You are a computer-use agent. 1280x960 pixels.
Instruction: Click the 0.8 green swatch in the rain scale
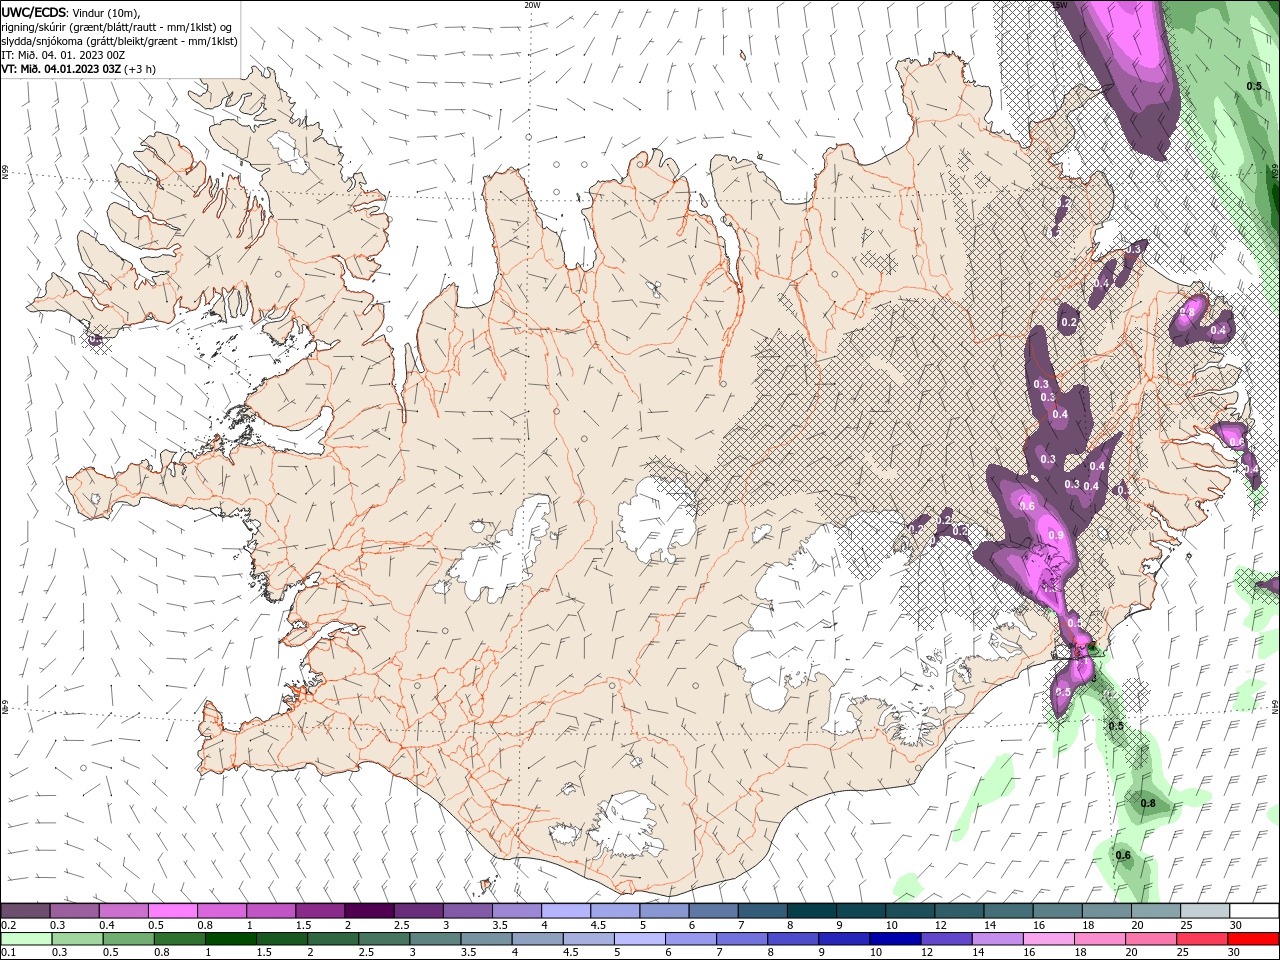(x=180, y=939)
